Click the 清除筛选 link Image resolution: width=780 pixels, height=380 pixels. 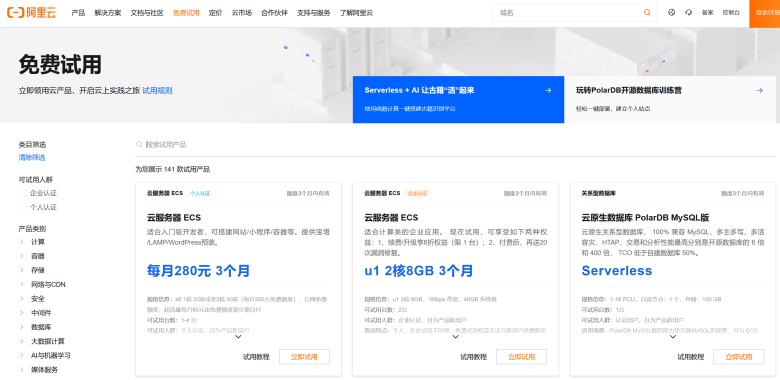pyautogui.click(x=32, y=158)
